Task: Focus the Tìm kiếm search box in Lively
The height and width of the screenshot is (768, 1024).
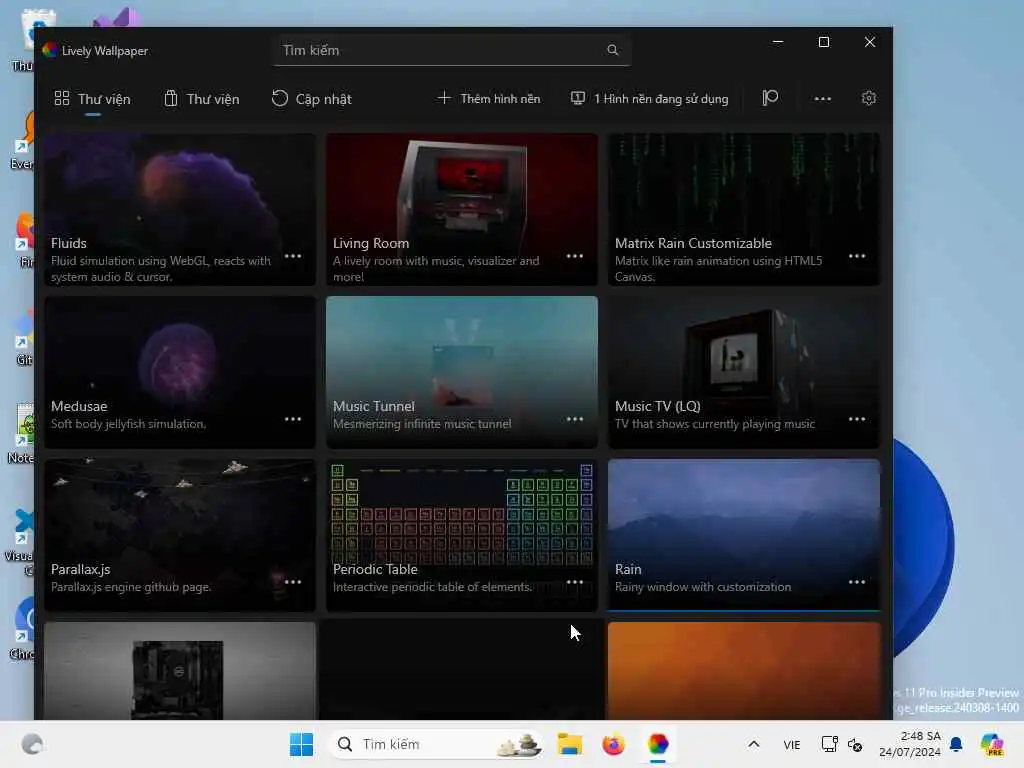Action: click(x=452, y=50)
